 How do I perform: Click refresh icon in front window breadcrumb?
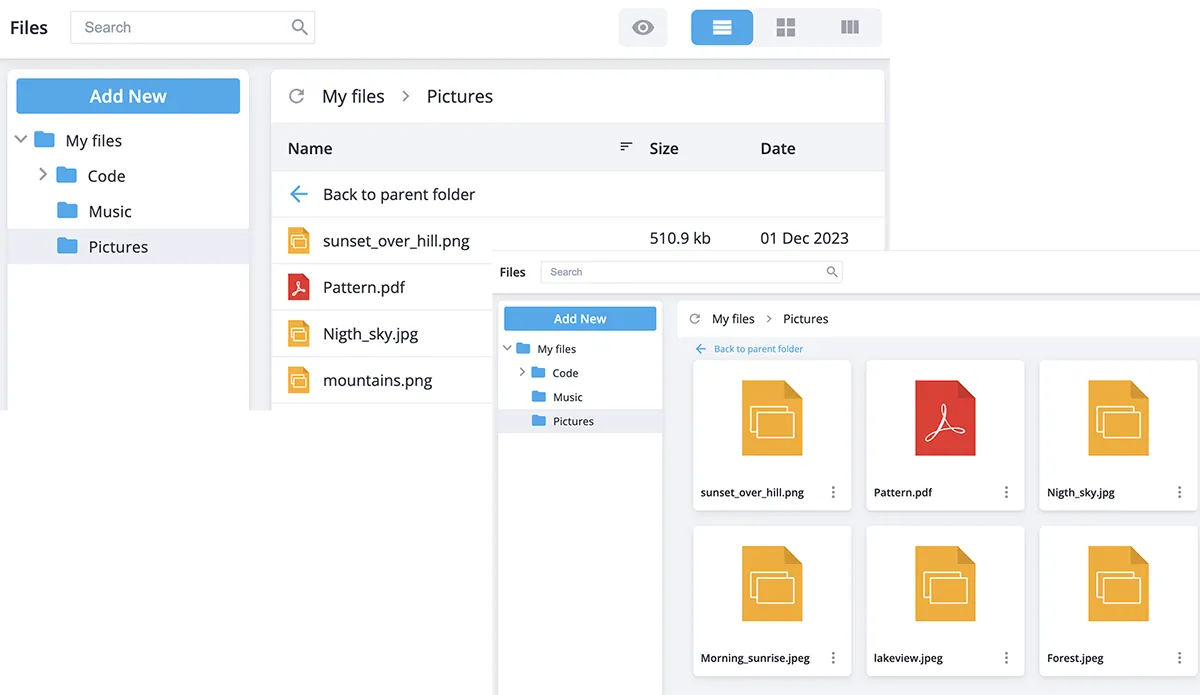click(x=695, y=319)
